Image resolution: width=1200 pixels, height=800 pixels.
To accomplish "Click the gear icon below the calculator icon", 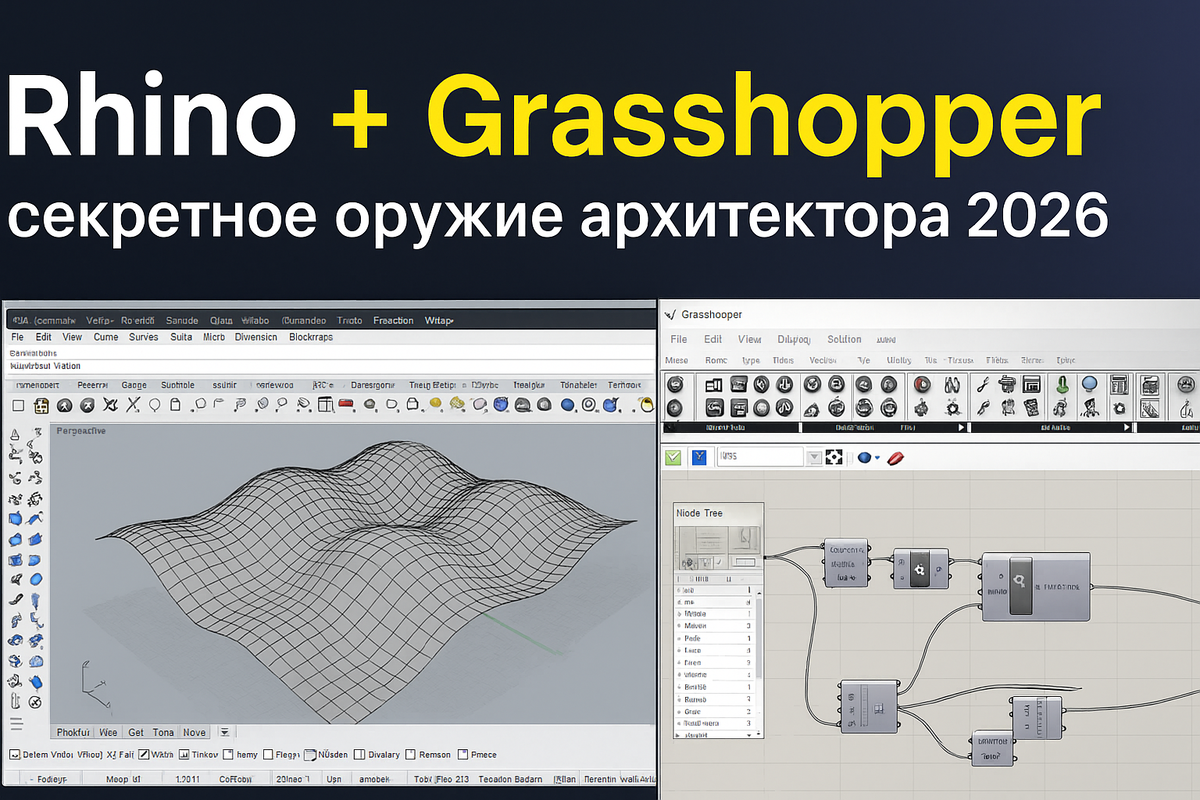I will tap(1119, 407).
